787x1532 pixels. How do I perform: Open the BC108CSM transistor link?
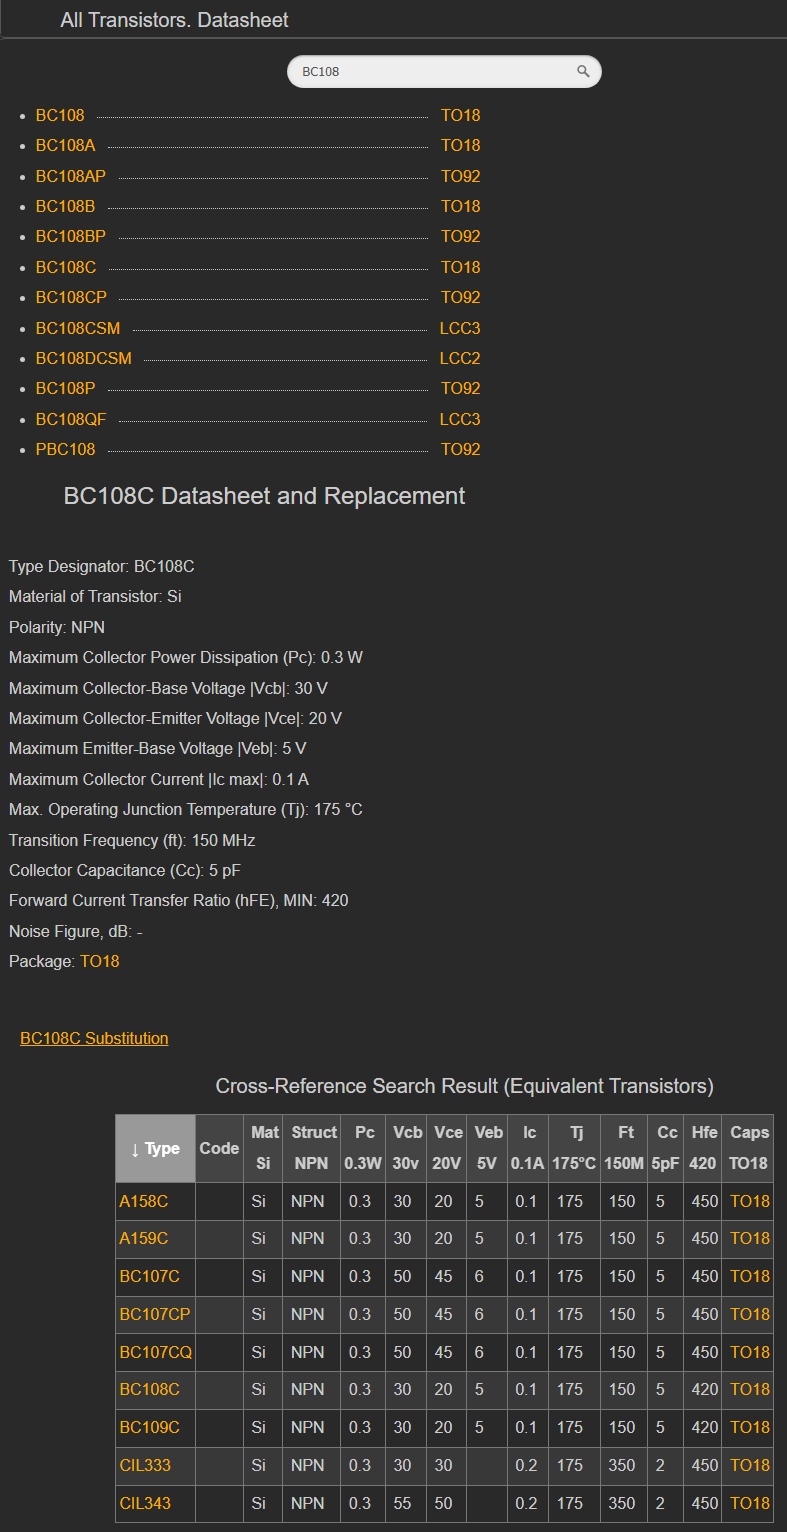click(78, 328)
